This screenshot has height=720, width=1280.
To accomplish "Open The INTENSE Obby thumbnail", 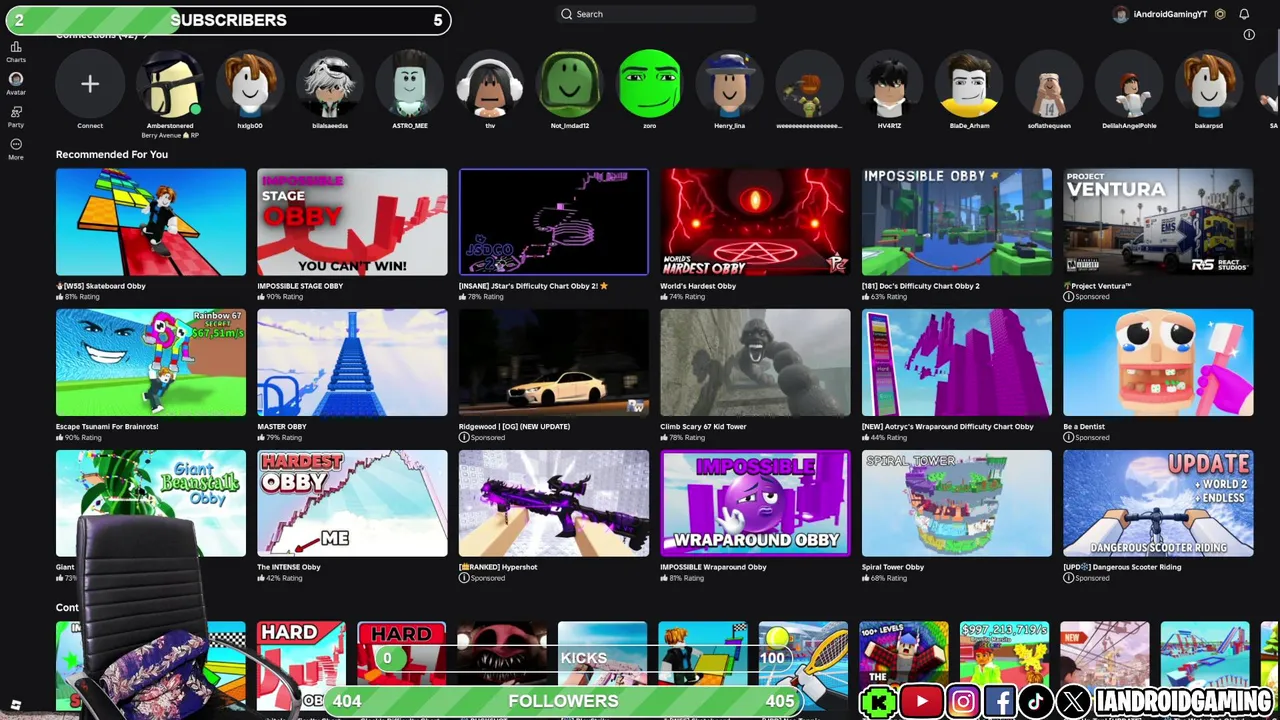I will 352,503.
